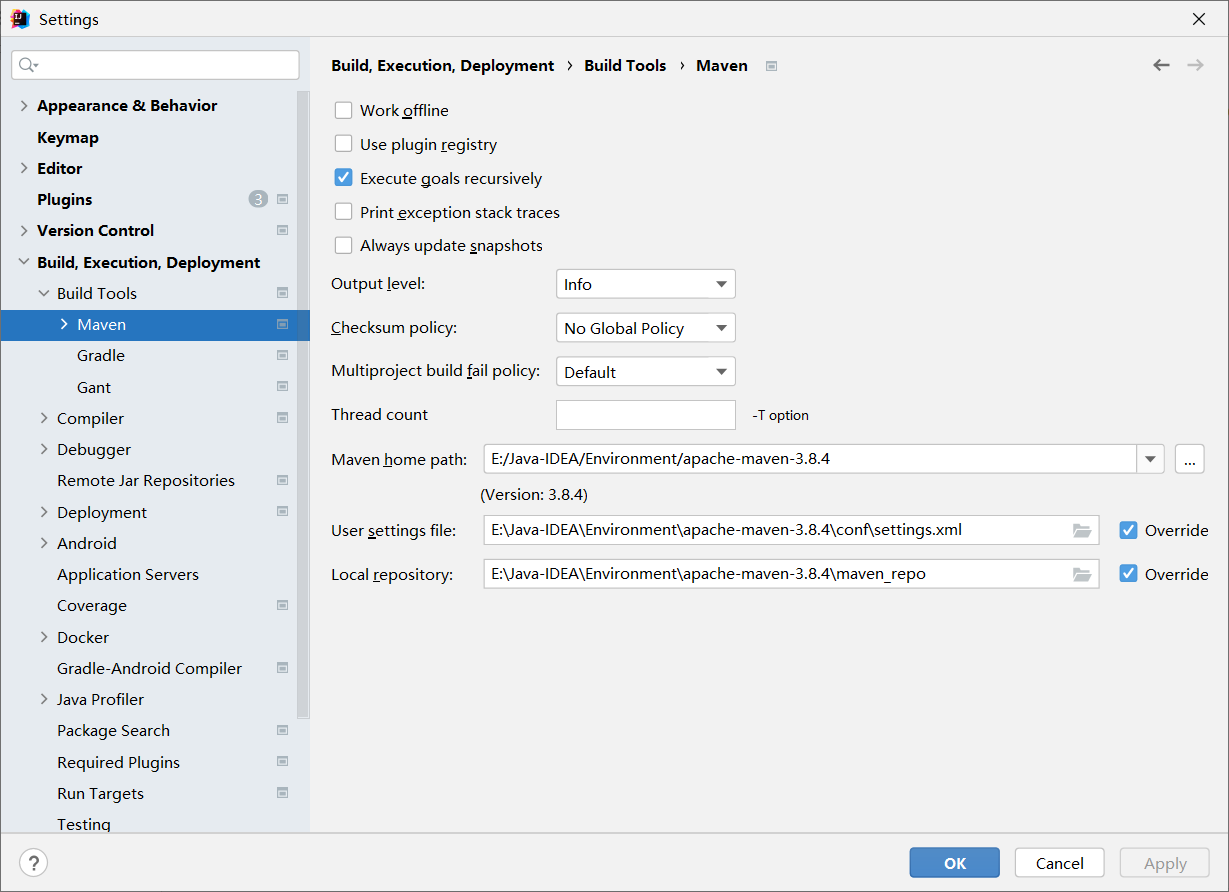This screenshot has height=892, width=1229.
Task: Uncheck Execute goals recursively
Action: coord(344,178)
